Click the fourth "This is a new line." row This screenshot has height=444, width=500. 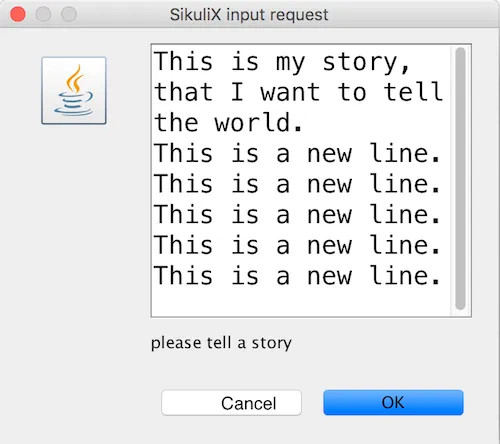[297, 245]
